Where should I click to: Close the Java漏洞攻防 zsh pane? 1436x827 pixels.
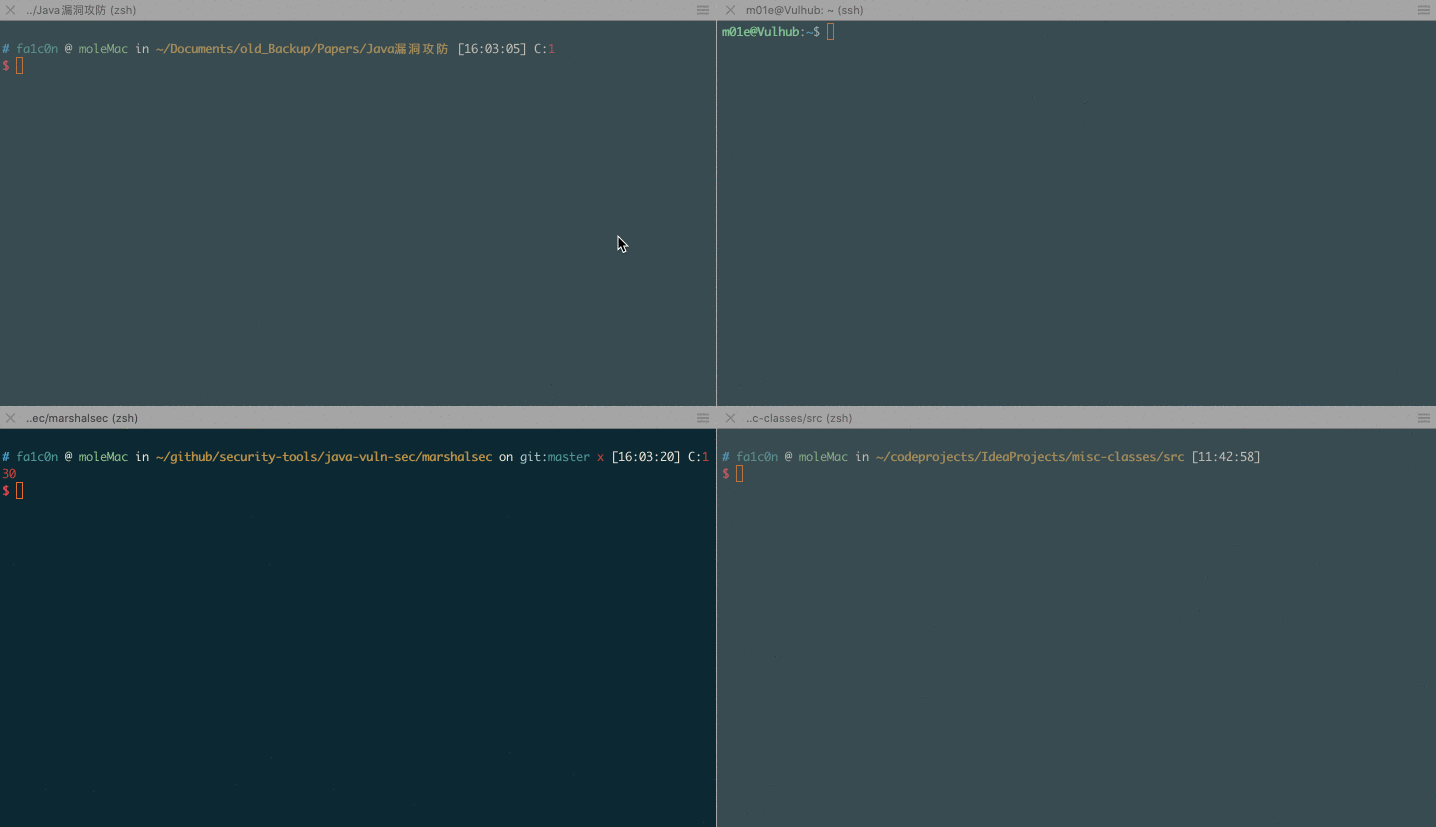coord(10,10)
